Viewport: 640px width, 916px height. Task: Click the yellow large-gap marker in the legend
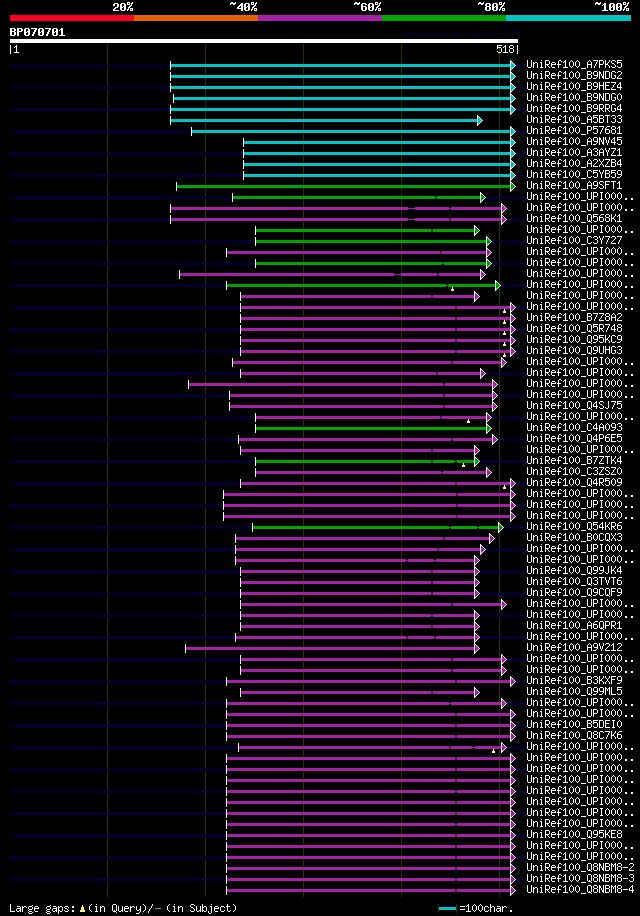tap(82, 908)
